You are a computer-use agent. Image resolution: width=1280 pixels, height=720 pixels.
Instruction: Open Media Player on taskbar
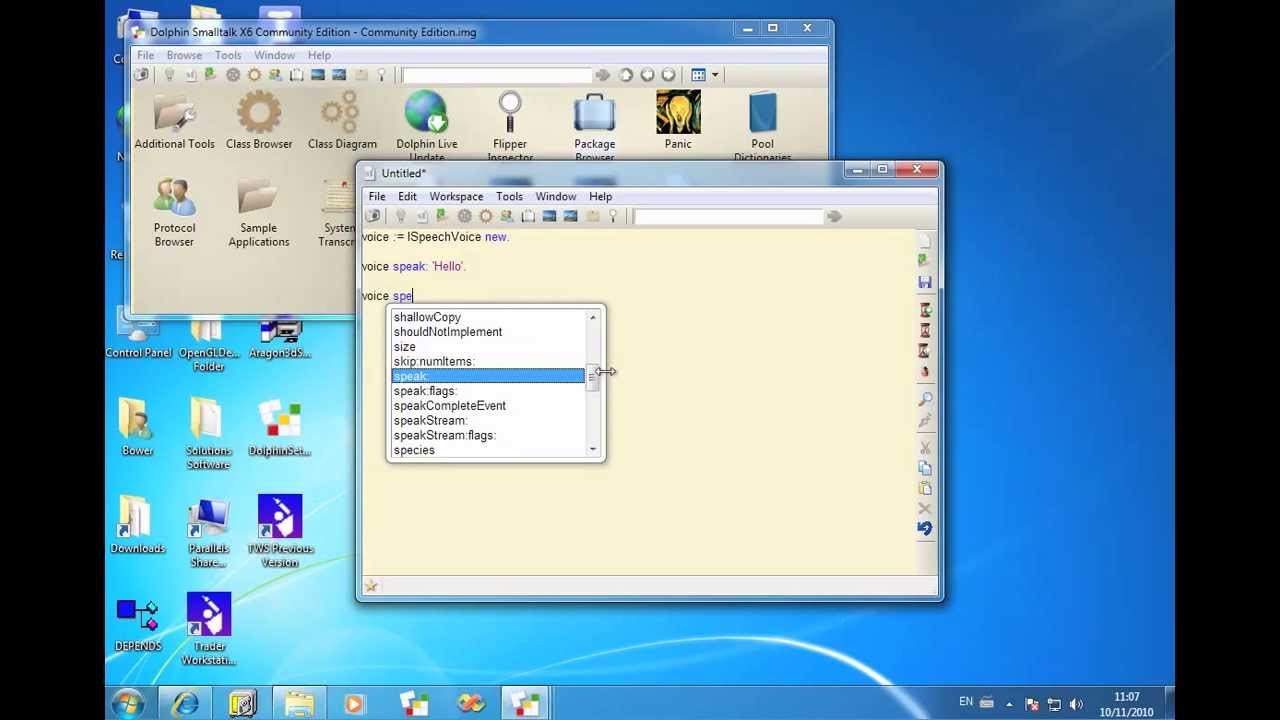pos(354,704)
